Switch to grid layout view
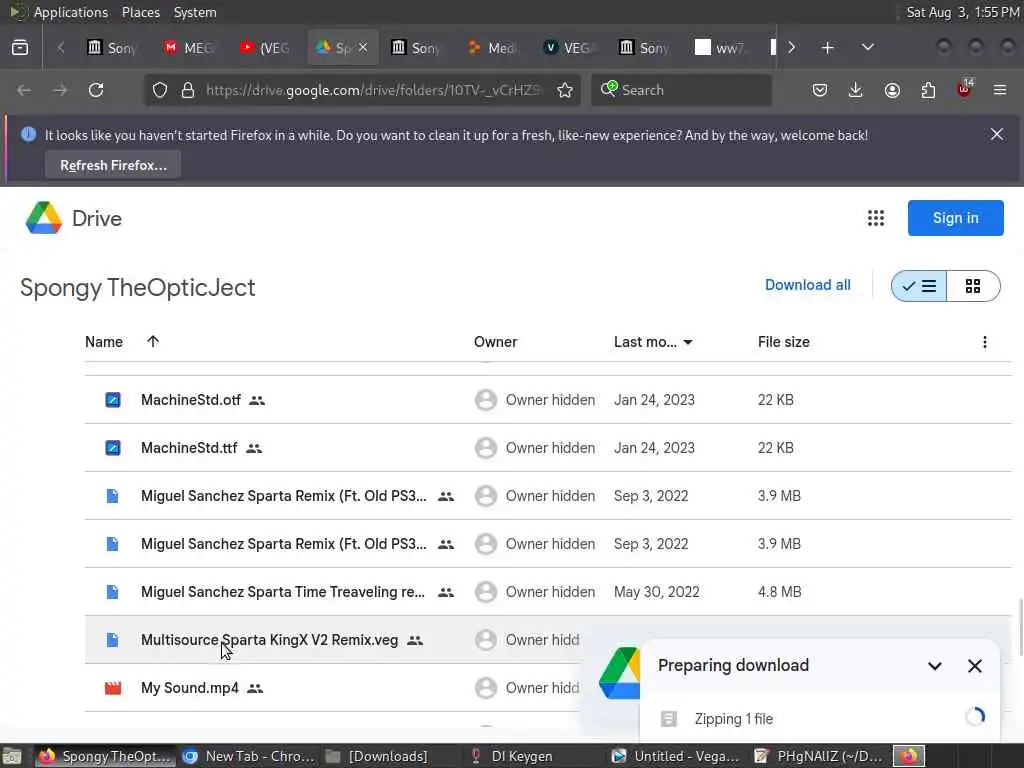Image resolution: width=1024 pixels, height=768 pixels. point(973,286)
